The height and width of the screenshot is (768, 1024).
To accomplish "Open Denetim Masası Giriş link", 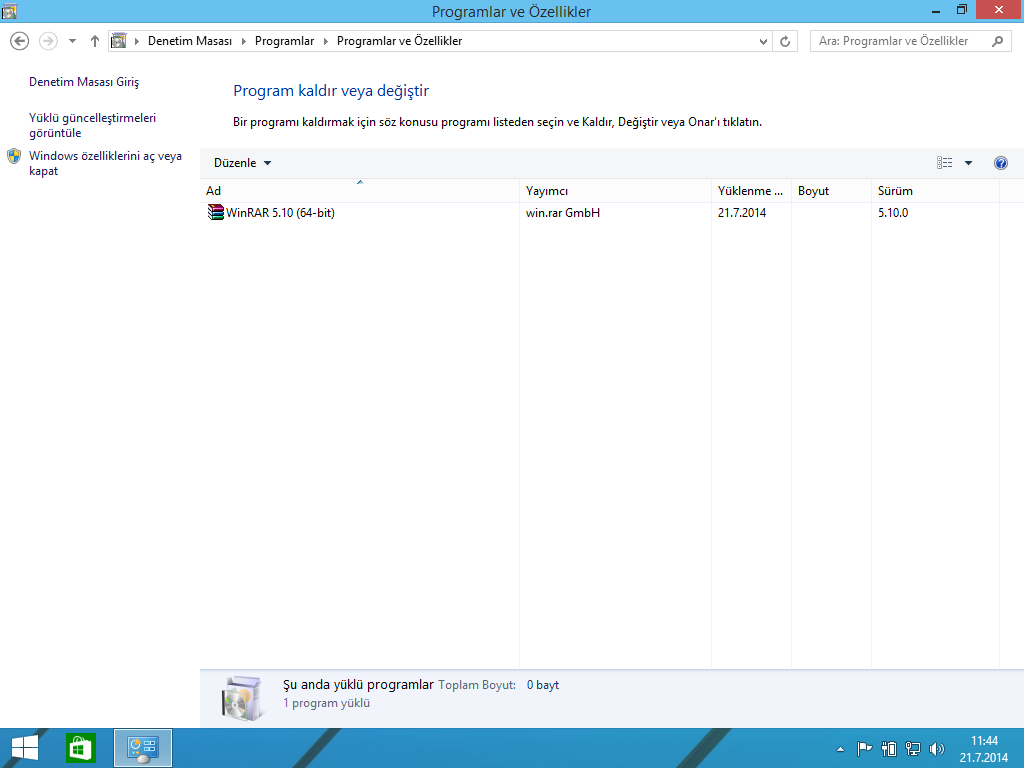I will (x=84, y=82).
